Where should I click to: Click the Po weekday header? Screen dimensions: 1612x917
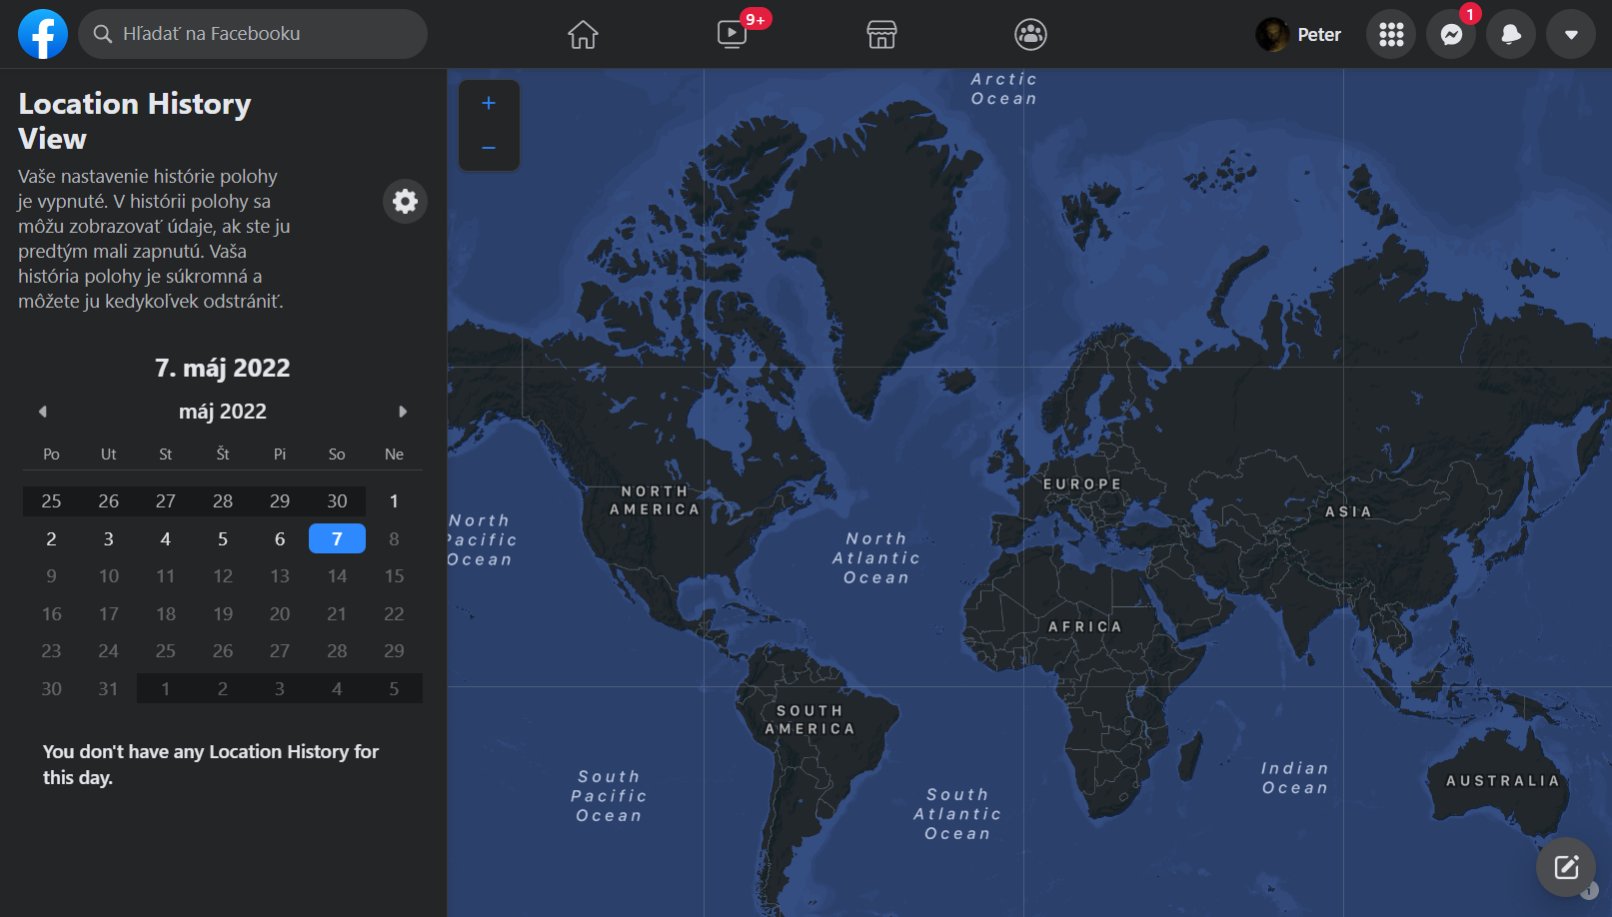51,454
